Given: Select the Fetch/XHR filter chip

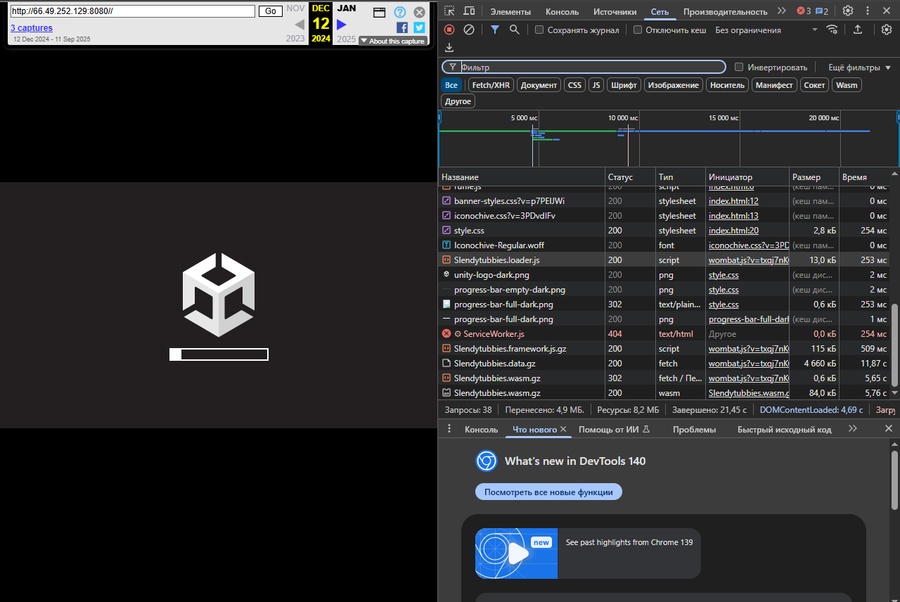Looking at the screenshot, I should tap(491, 85).
